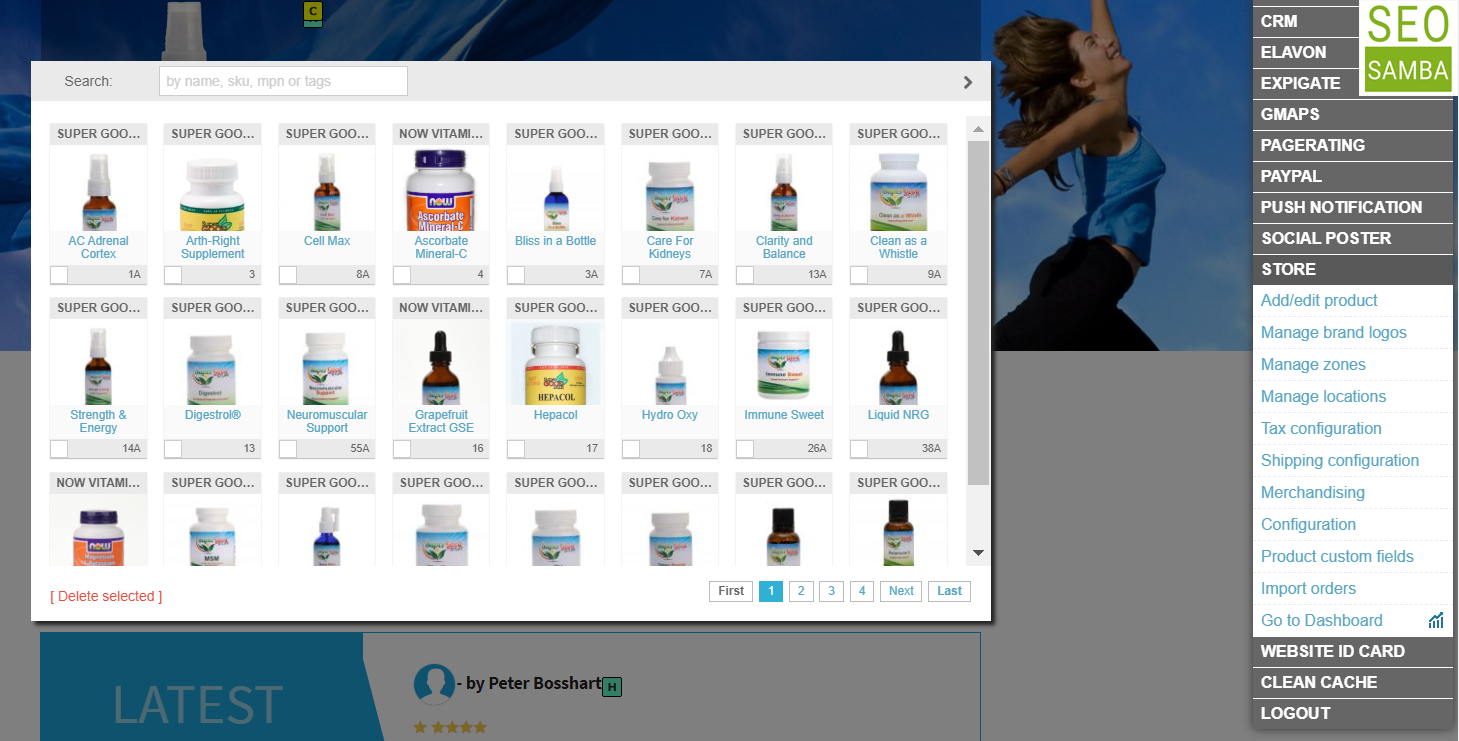Click the Last page button
The height and width of the screenshot is (741, 1459).
coord(949,591)
